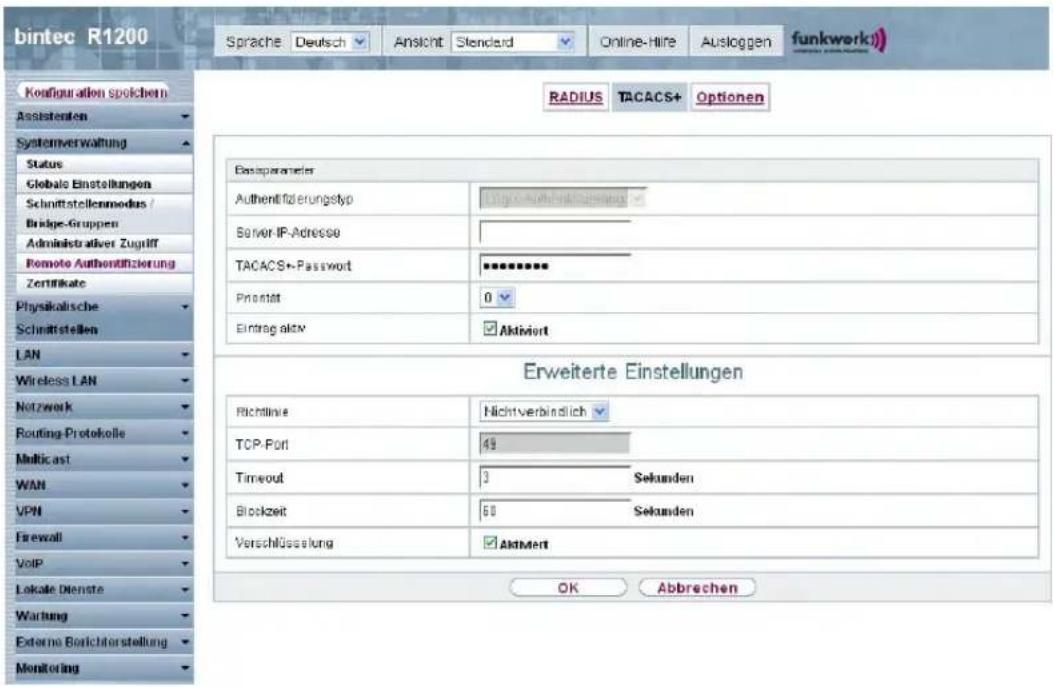Click the TACACS+-Passwort field
Image resolution: width=1053 pixels, height=687 pixels.
[x=555, y=265]
